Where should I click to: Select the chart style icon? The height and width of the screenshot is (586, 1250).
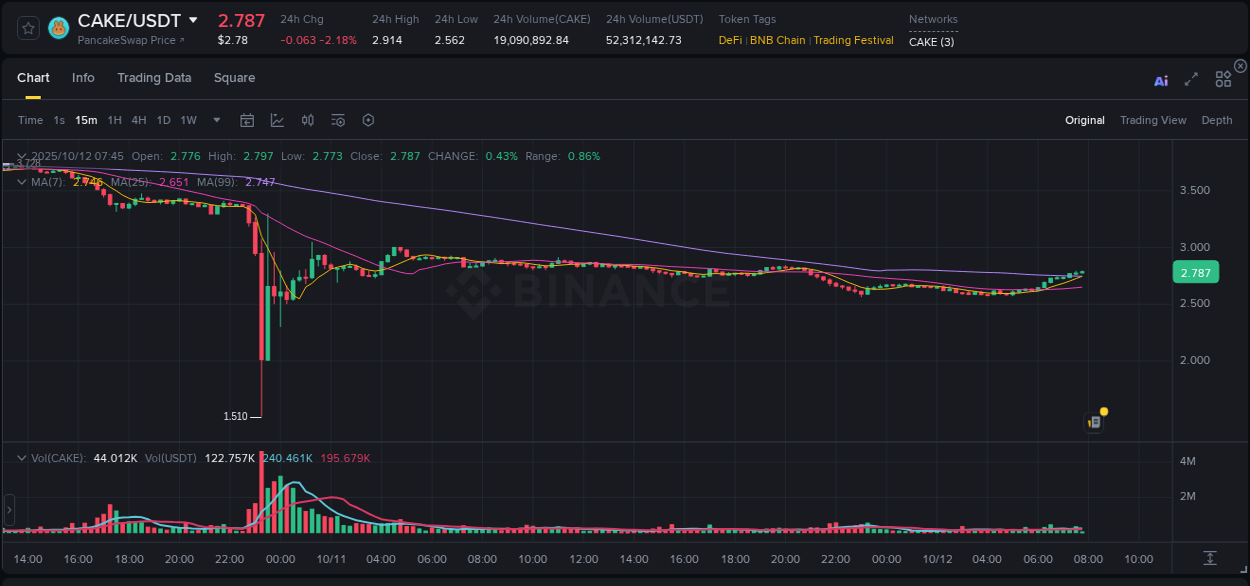(x=276, y=119)
